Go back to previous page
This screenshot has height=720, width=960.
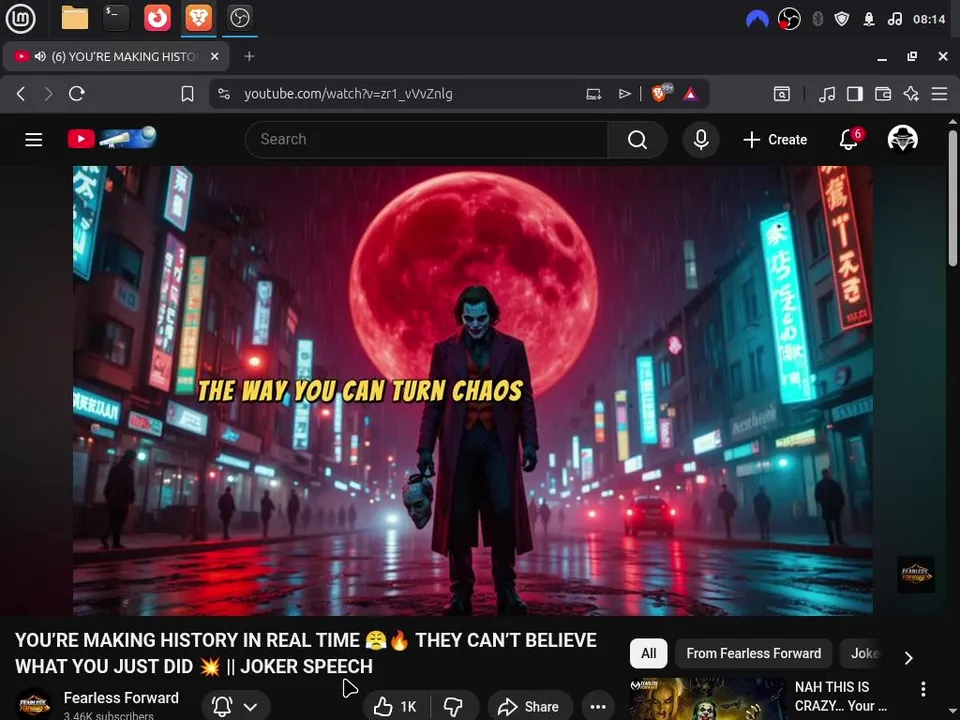click(x=21, y=94)
